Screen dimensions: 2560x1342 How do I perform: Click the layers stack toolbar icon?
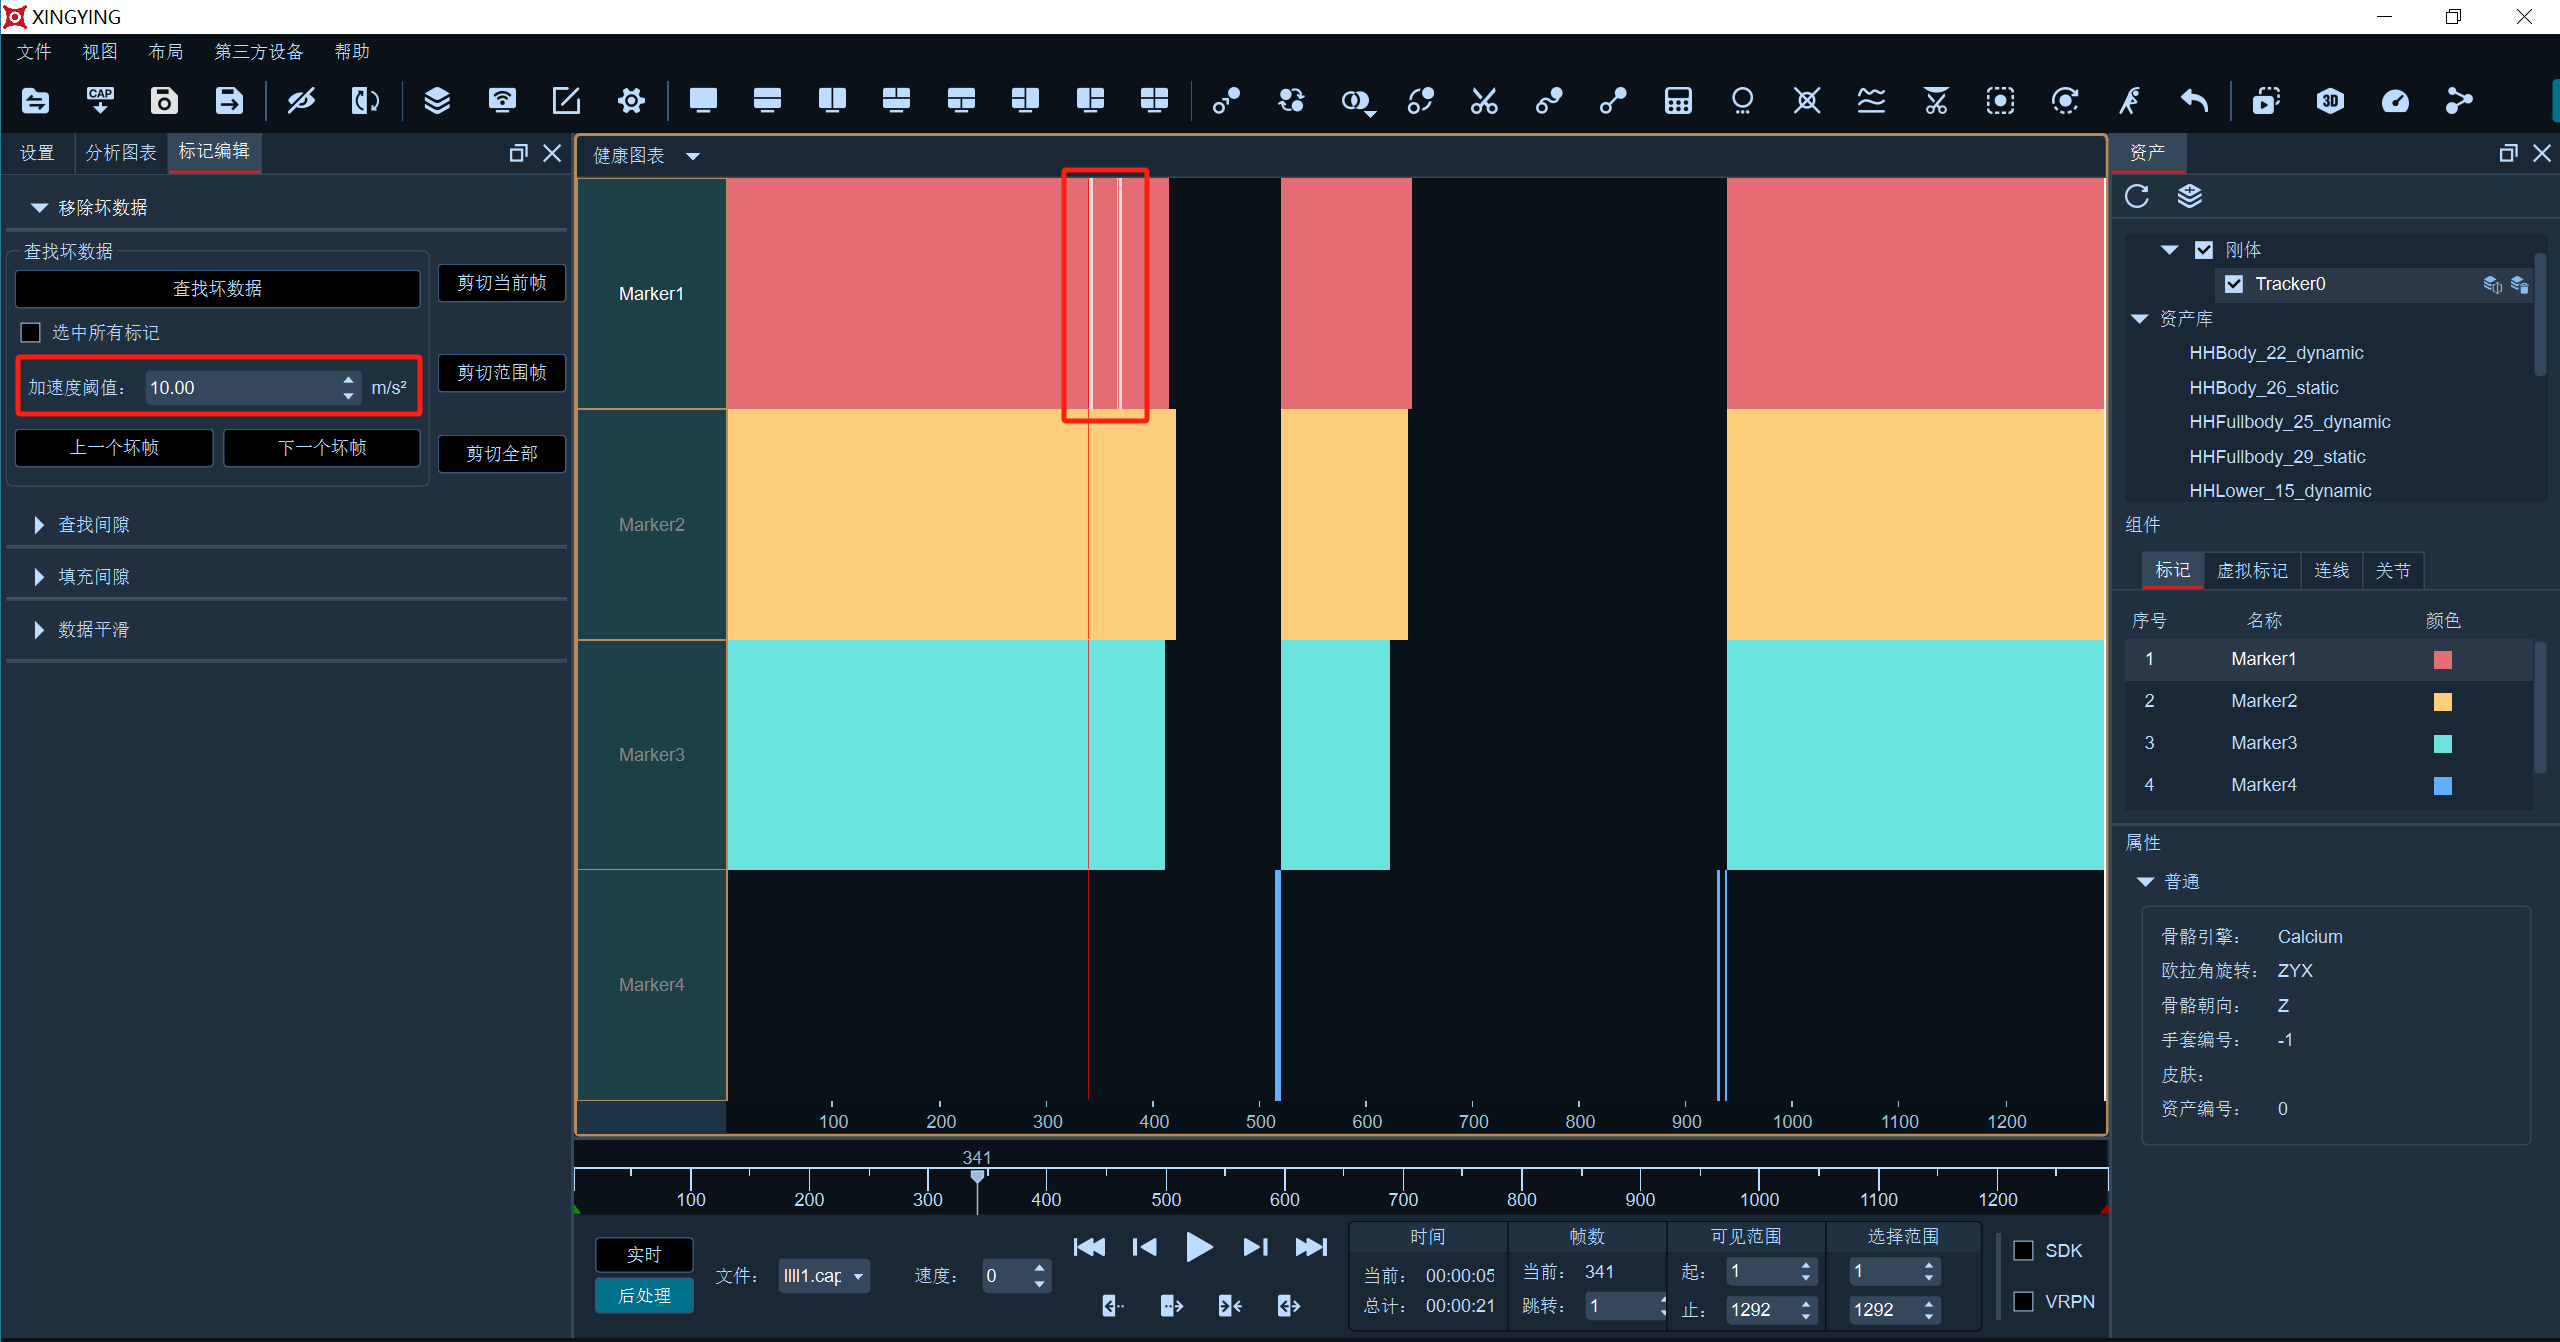pyautogui.click(x=437, y=101)
